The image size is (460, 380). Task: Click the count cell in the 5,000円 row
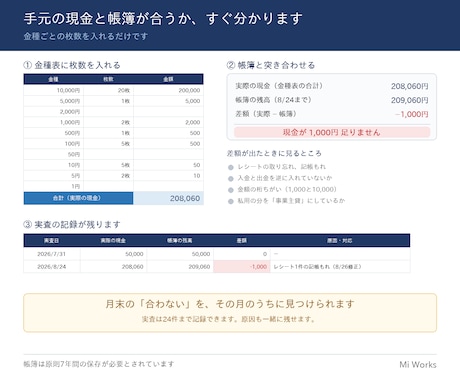coord(108,101)
